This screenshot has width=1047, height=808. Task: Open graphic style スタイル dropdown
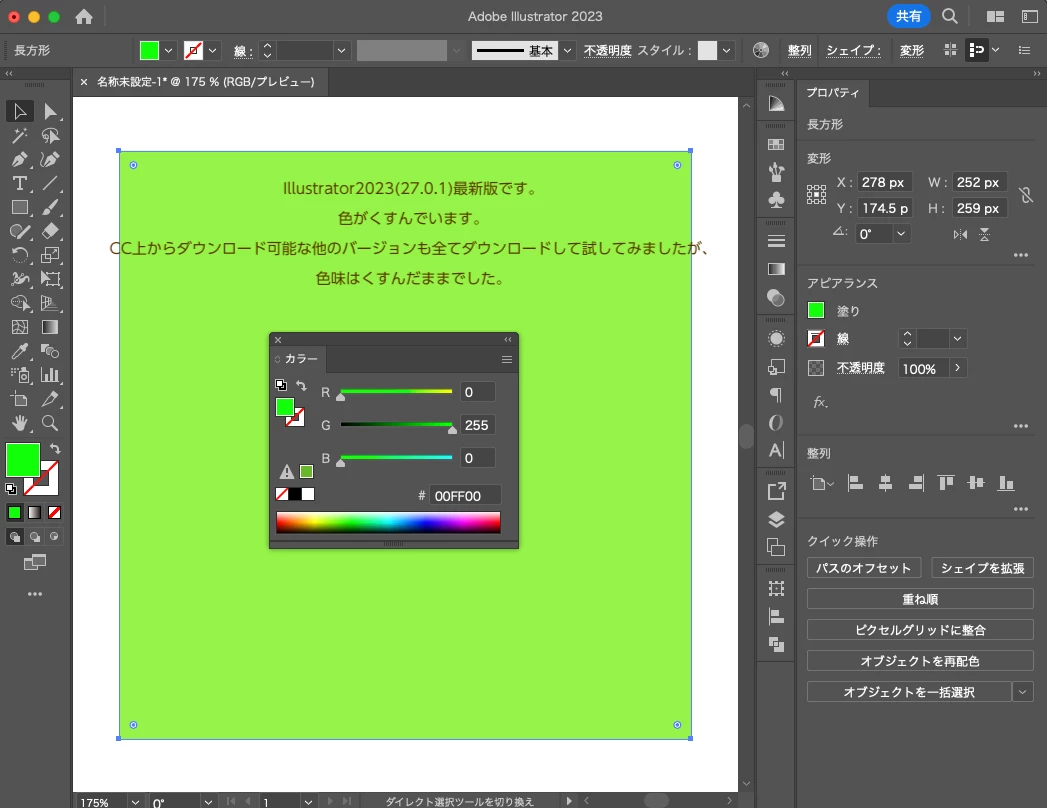[x=726, y=50]
